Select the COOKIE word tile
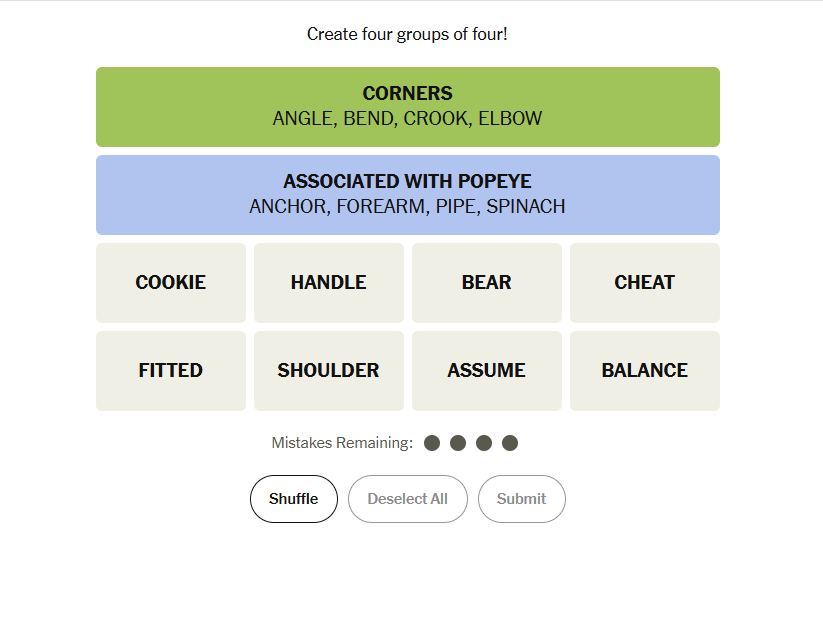 [171, 283]
